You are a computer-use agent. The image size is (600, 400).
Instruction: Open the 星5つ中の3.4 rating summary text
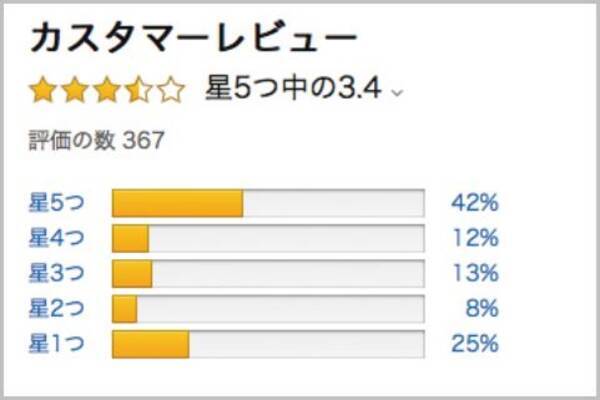click(293, 89)
